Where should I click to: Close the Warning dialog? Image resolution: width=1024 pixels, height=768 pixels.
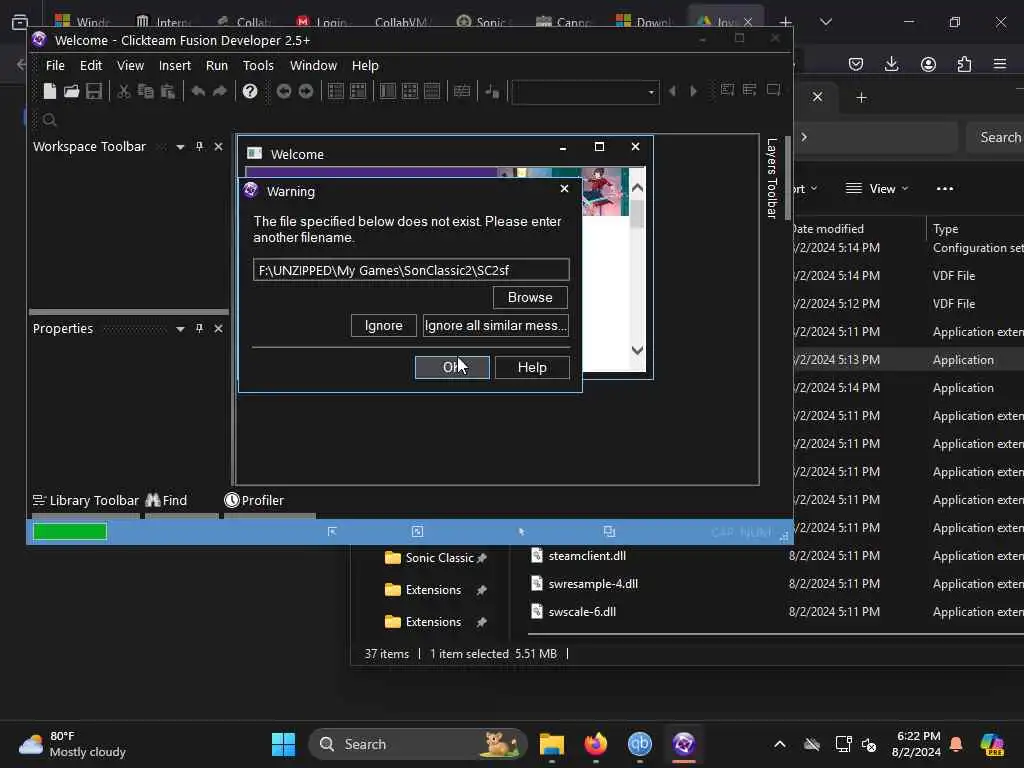[564, 189]
